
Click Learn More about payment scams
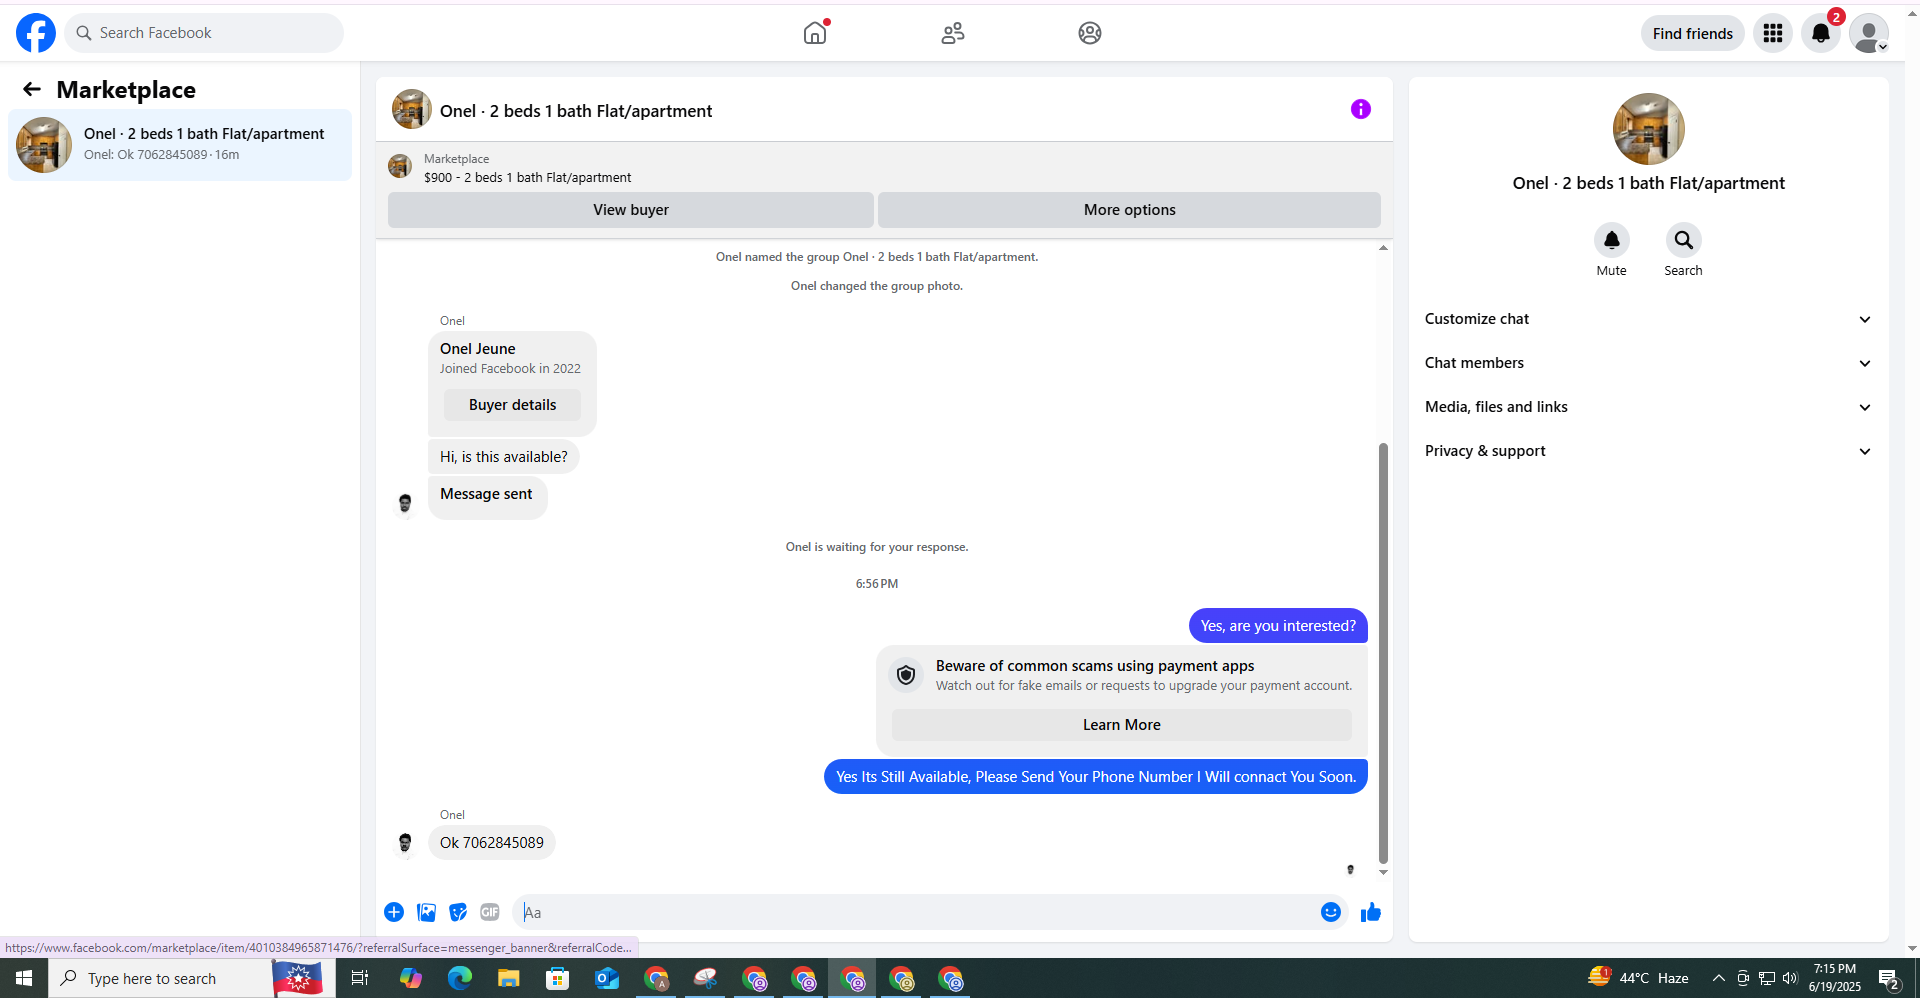pos(1122,725)
